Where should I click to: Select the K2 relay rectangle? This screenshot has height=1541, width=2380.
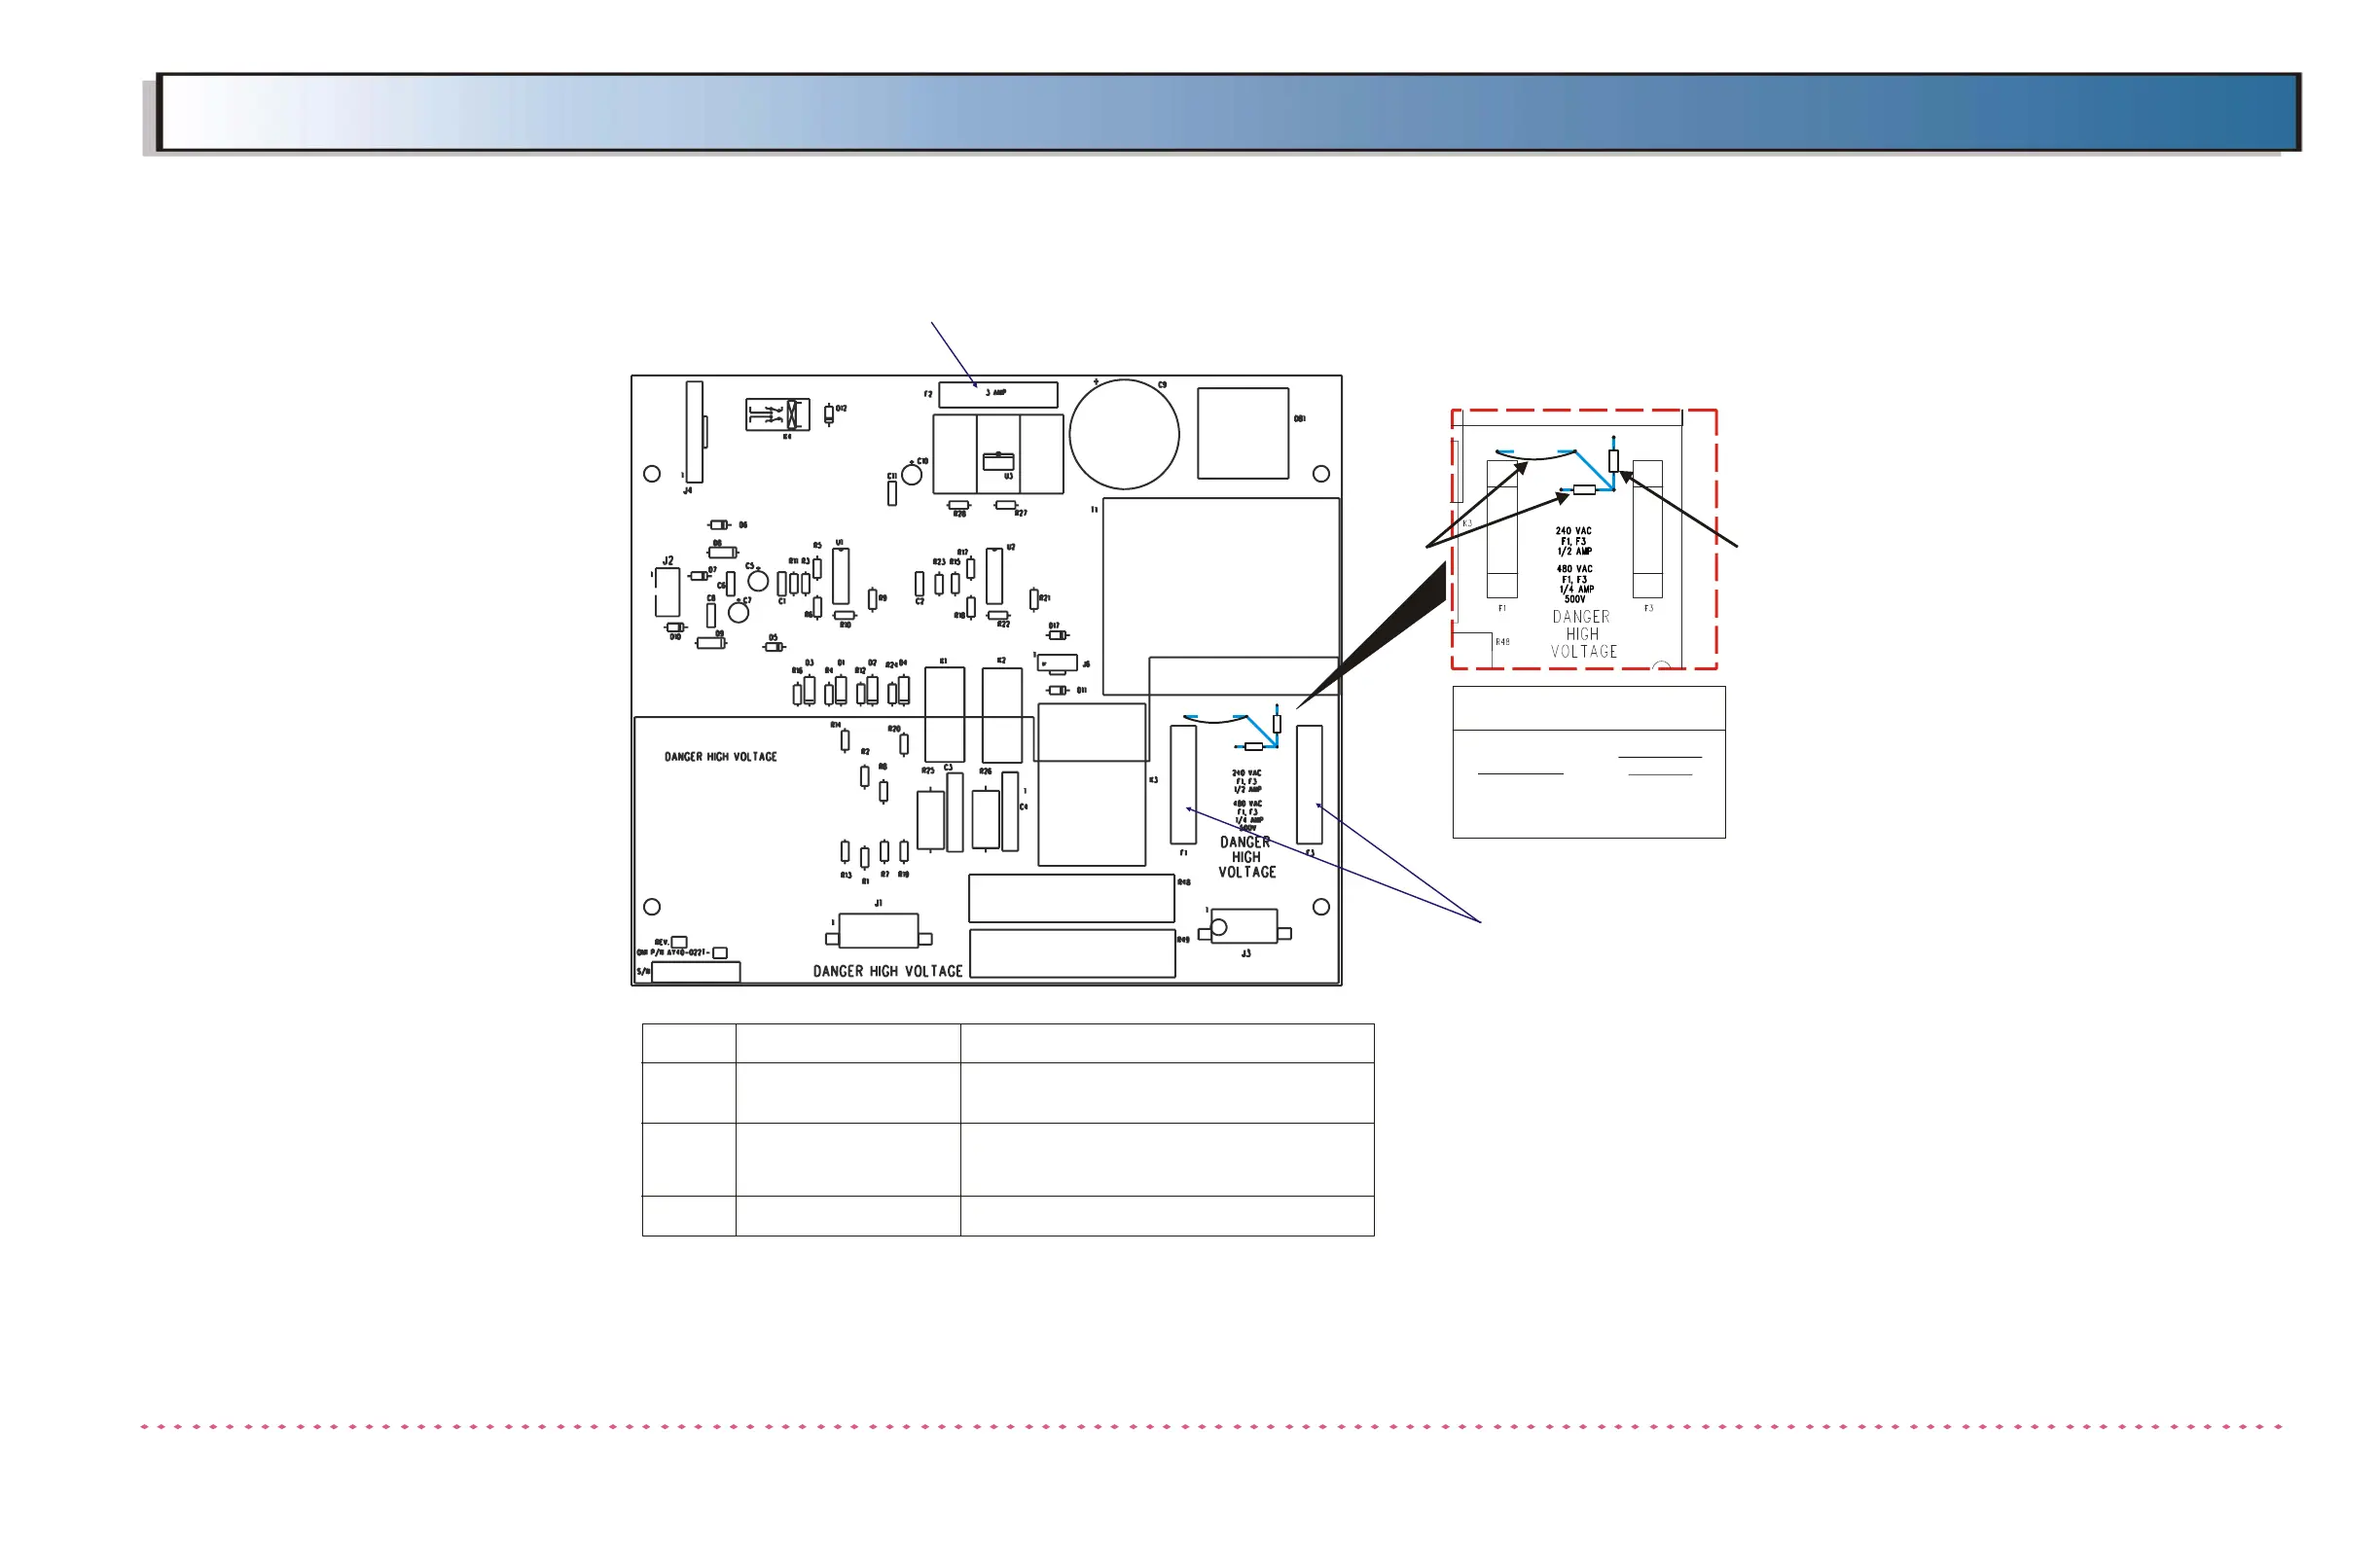(x=1001, y=715)
